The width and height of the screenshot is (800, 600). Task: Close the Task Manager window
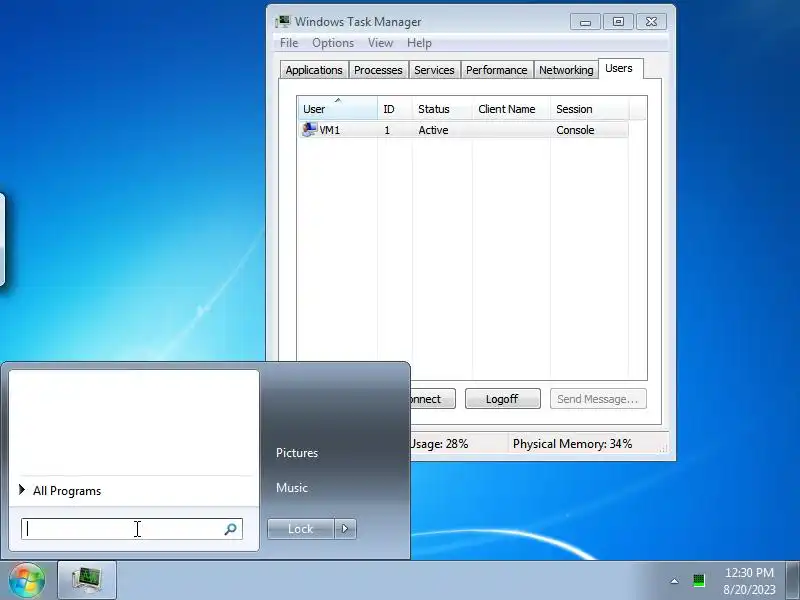pyautogui.click(x=651, y=22)
